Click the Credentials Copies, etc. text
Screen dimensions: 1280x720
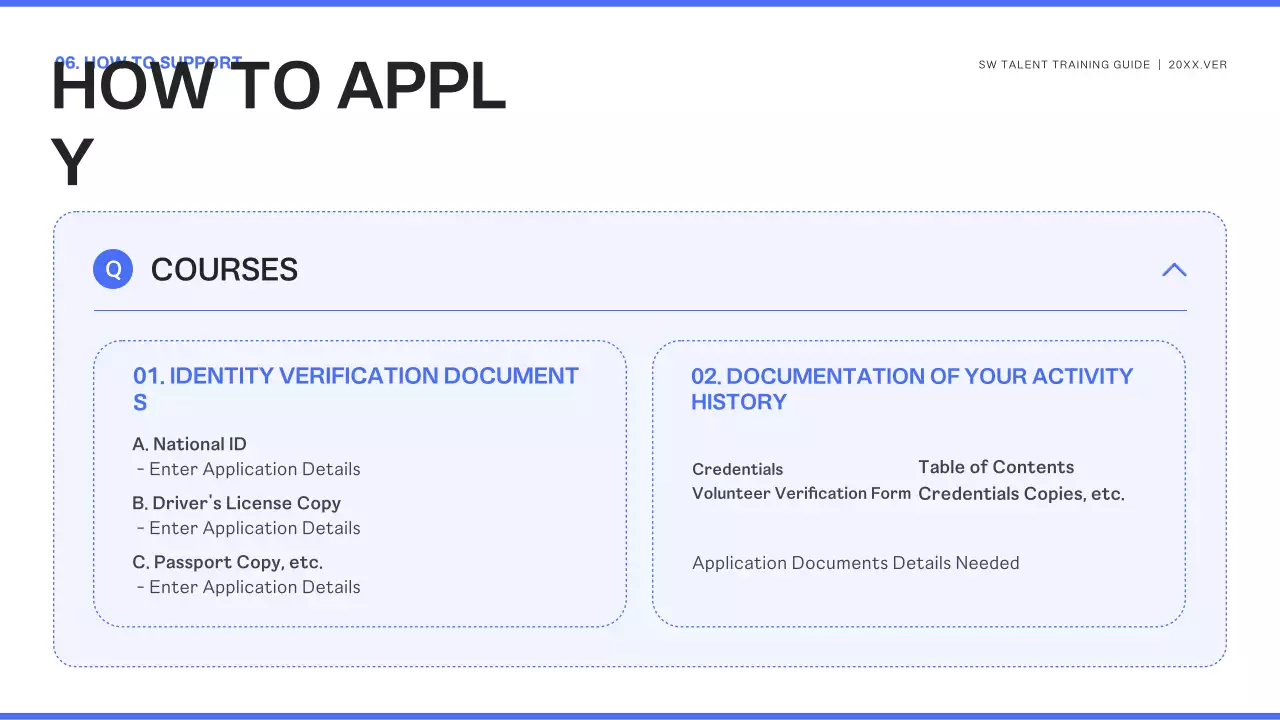[1021, 494]
